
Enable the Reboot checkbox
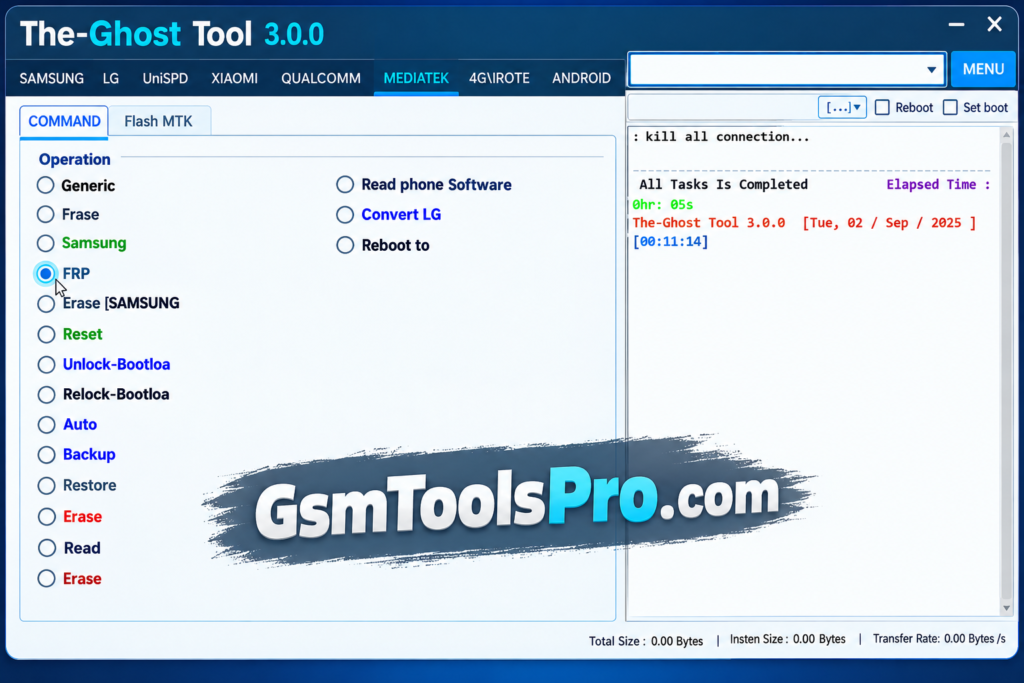[x=882, y=107]
